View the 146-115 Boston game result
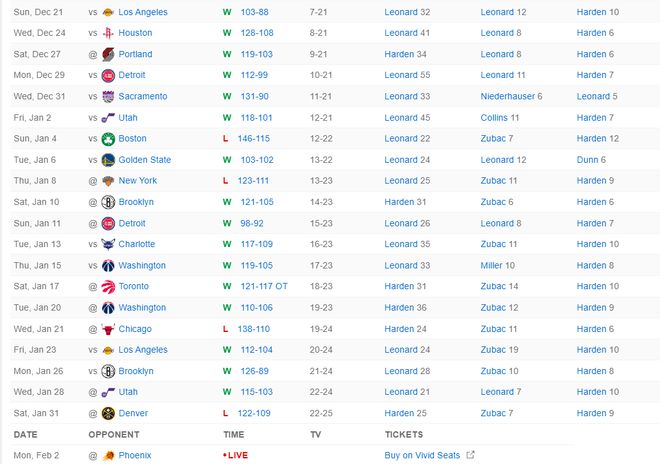 click(x=255, y=139)
